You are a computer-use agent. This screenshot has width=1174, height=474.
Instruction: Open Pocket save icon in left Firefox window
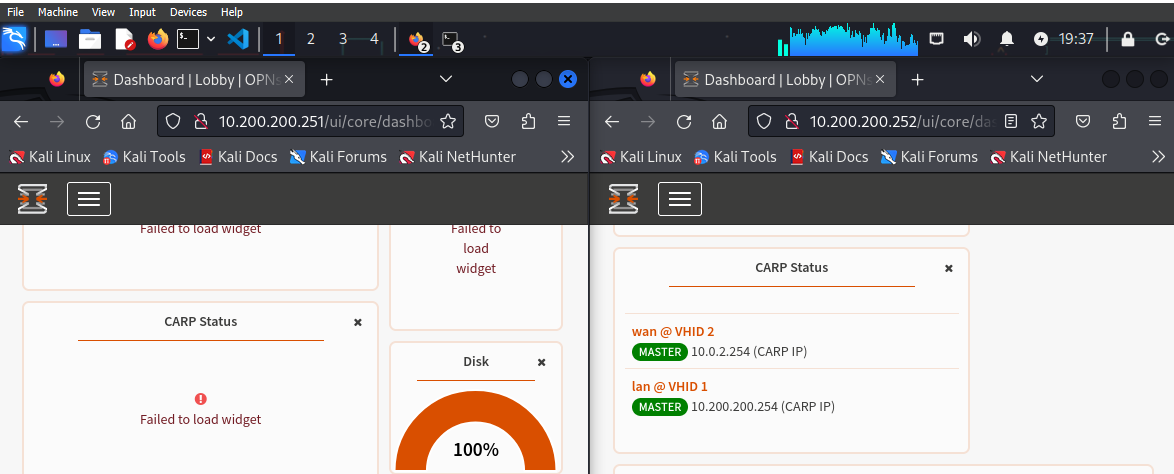[x=492, y=121]
